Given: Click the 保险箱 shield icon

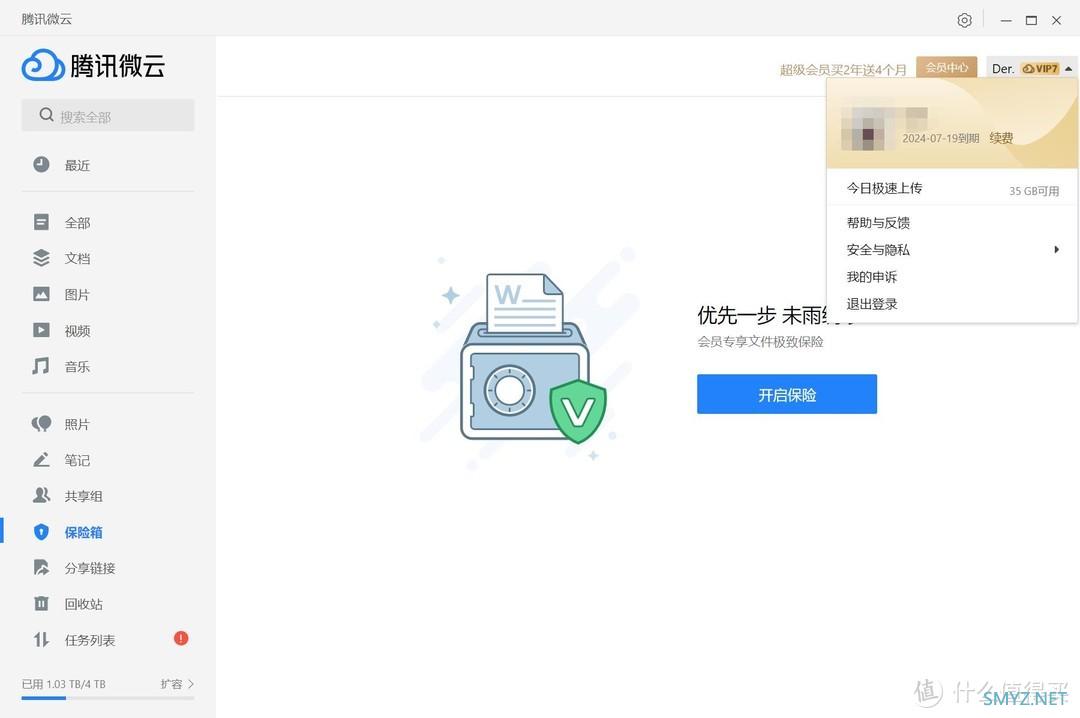Looking at the screenshot, I should (41, 532).
